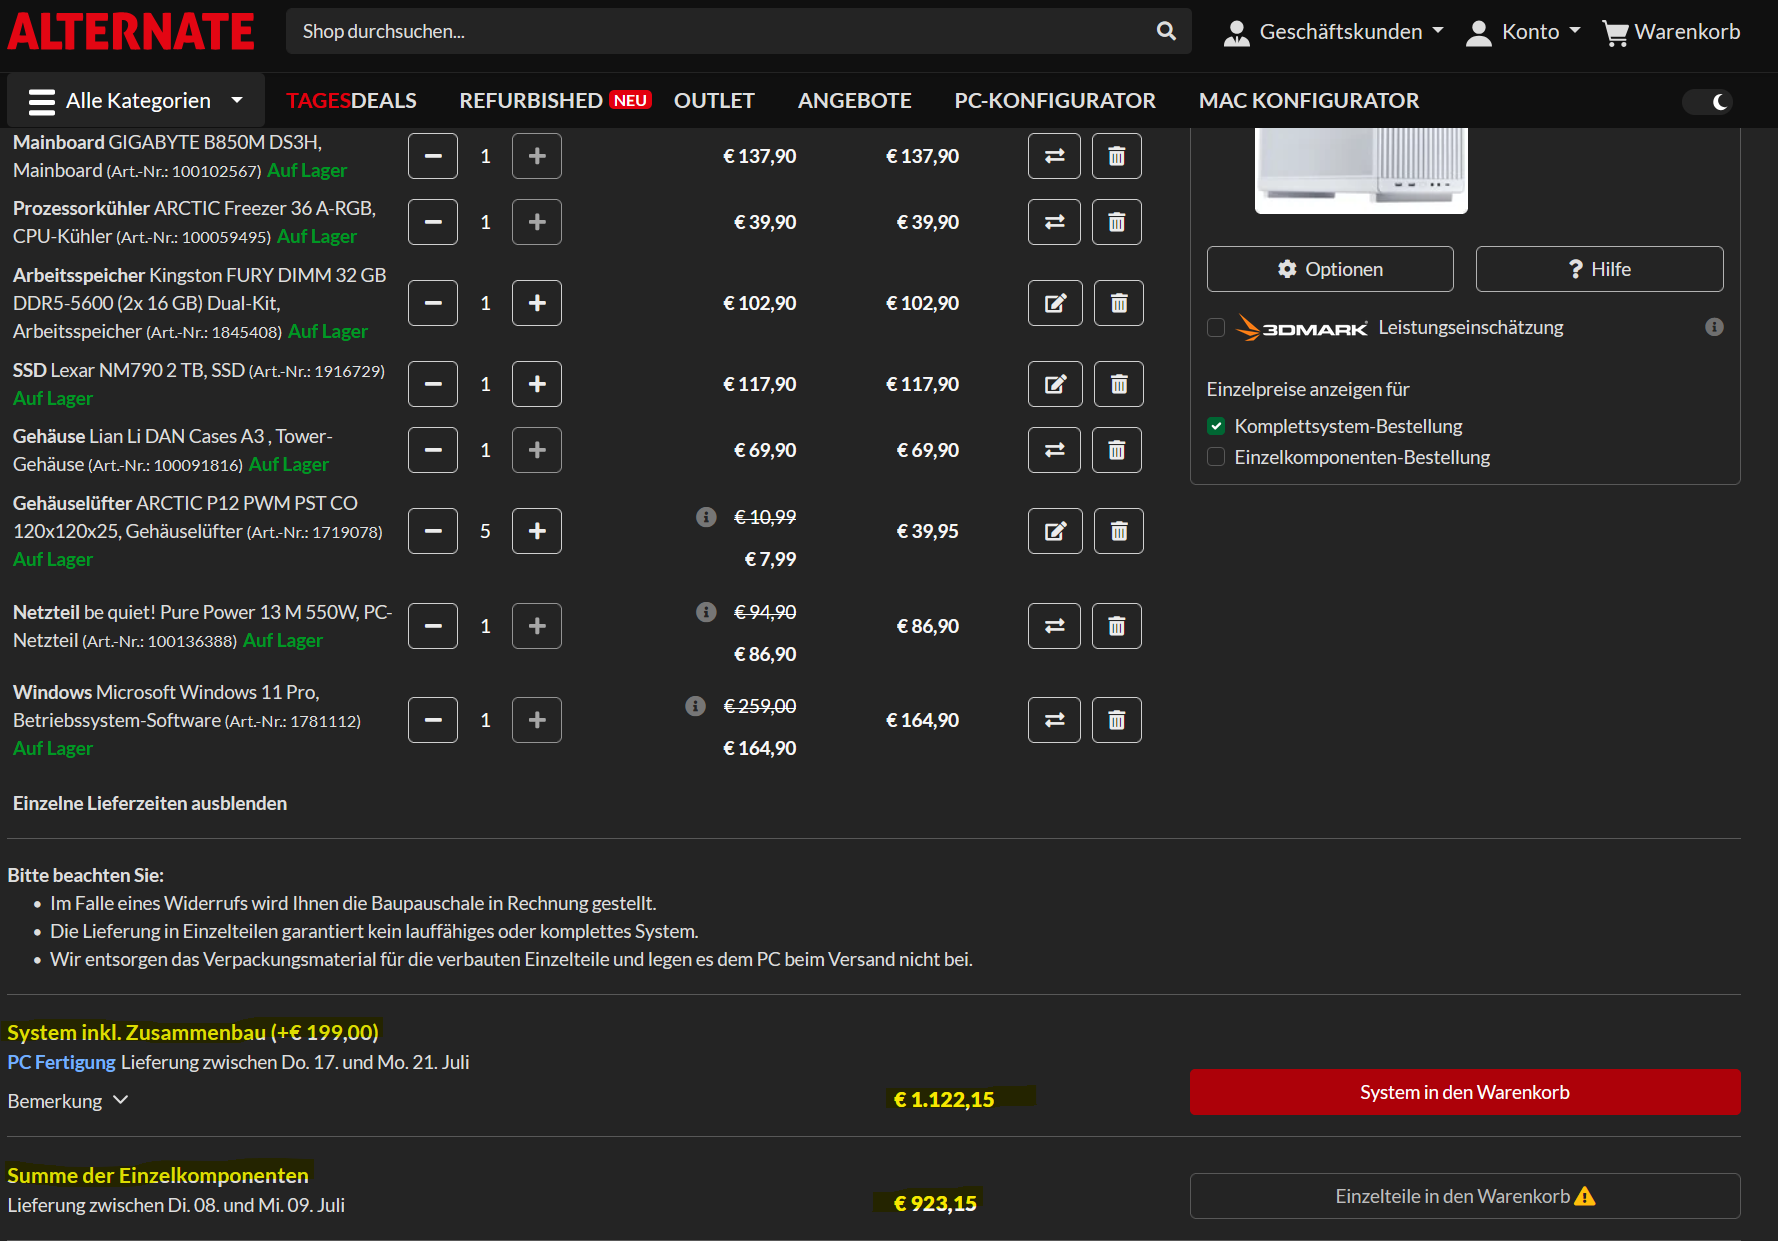Enable 3DMark Leistungseinschätzung checkbox
1778x1241 pixels.
click(1216, 327)
